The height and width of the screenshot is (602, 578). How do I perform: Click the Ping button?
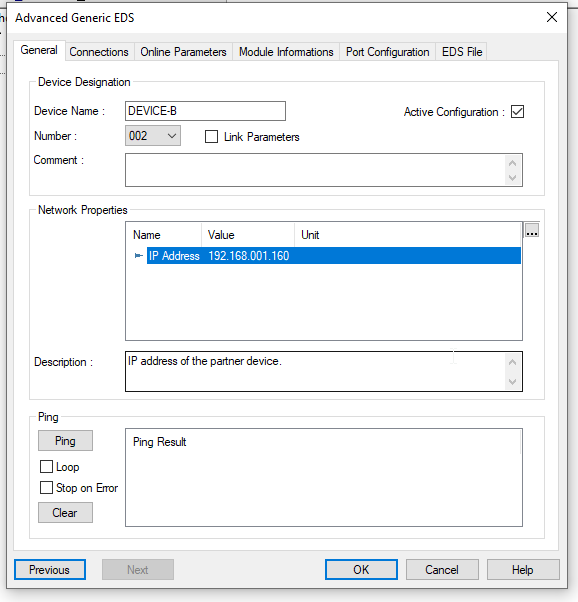pos(65,441)
